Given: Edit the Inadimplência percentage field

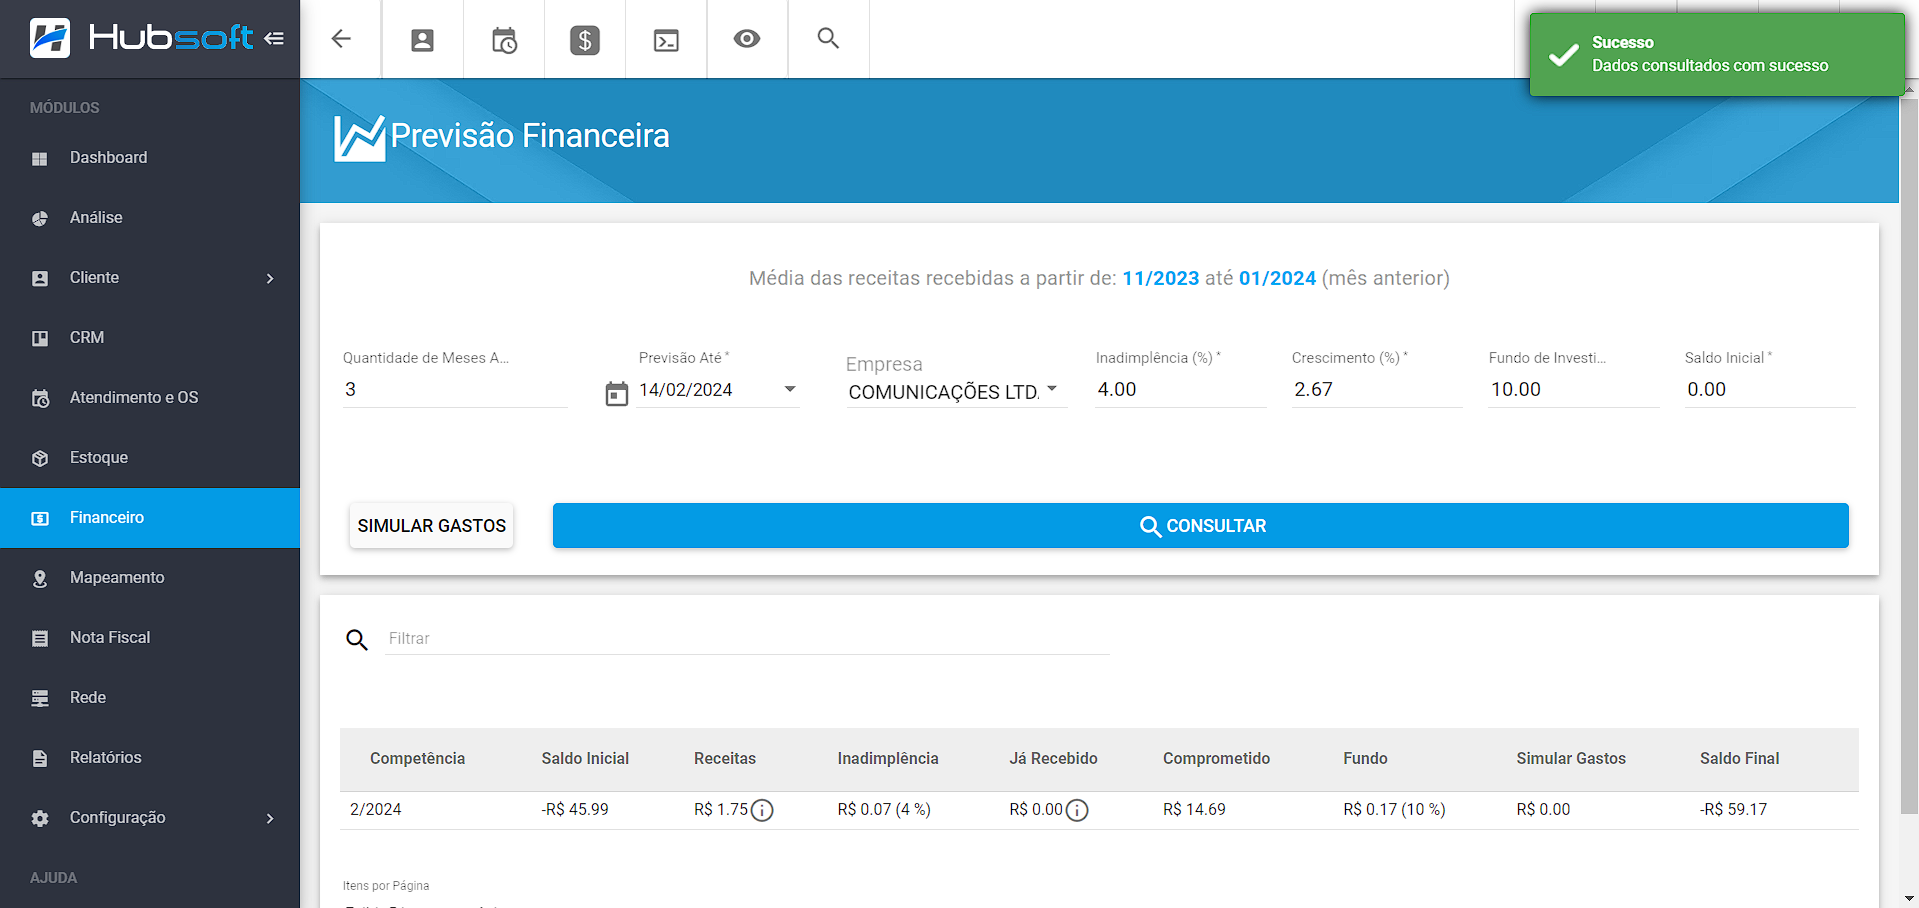Looking at the screenshot, I should tap(1181, 390).
